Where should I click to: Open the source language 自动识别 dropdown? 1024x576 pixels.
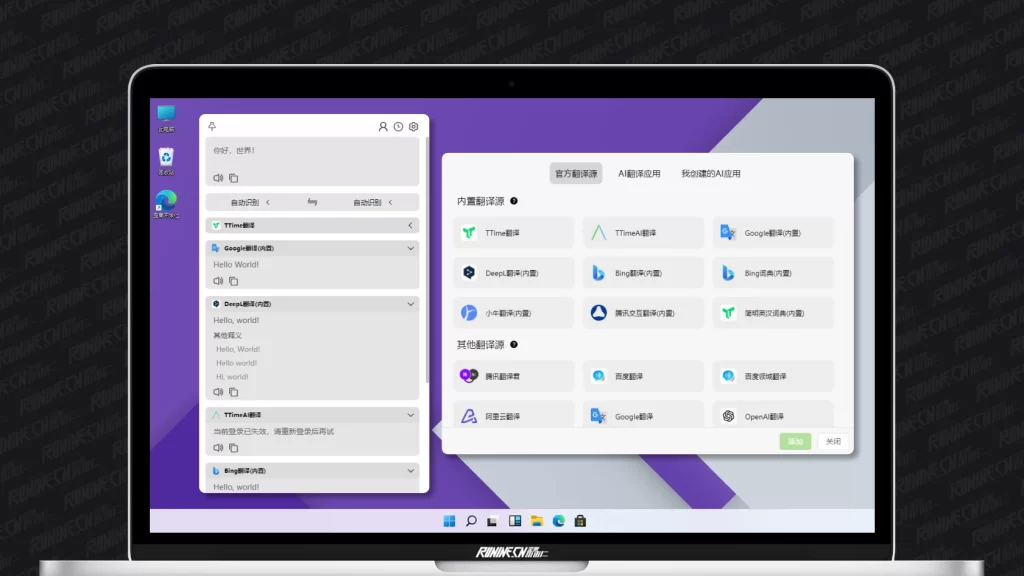250,202
